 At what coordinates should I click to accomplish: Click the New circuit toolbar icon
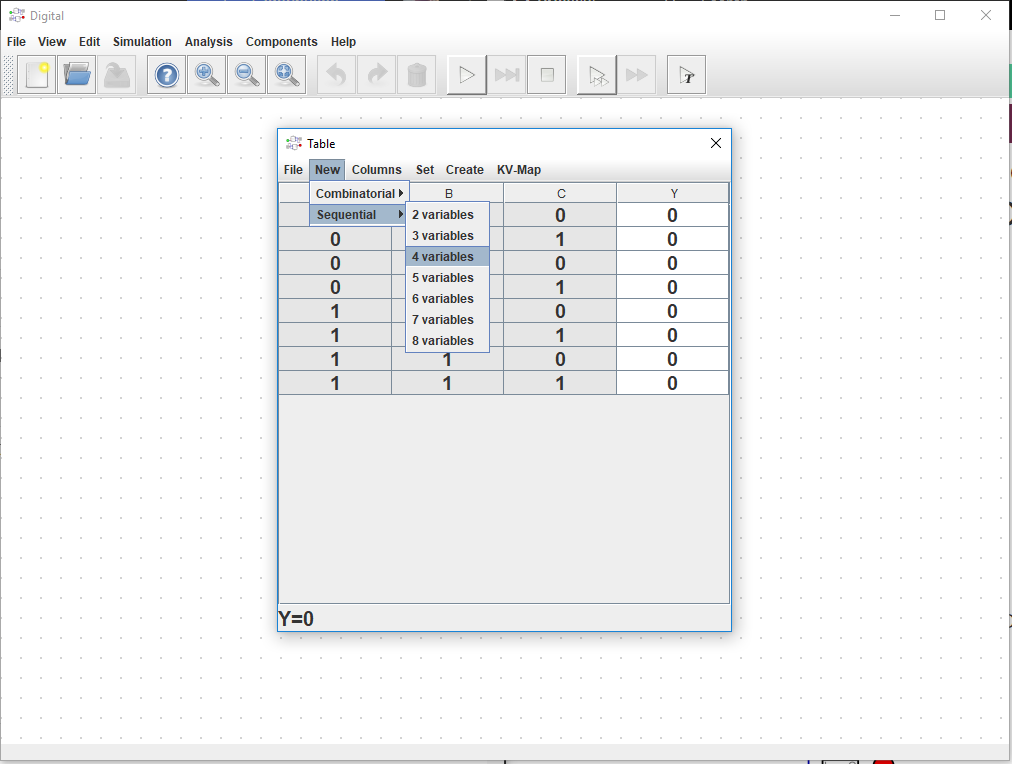click(x=36, y=75)
